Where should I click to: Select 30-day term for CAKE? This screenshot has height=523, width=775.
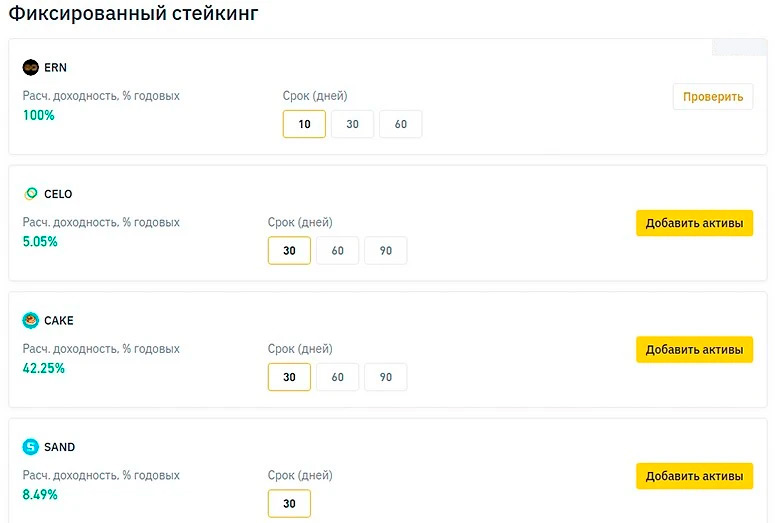tap(289, 377)
